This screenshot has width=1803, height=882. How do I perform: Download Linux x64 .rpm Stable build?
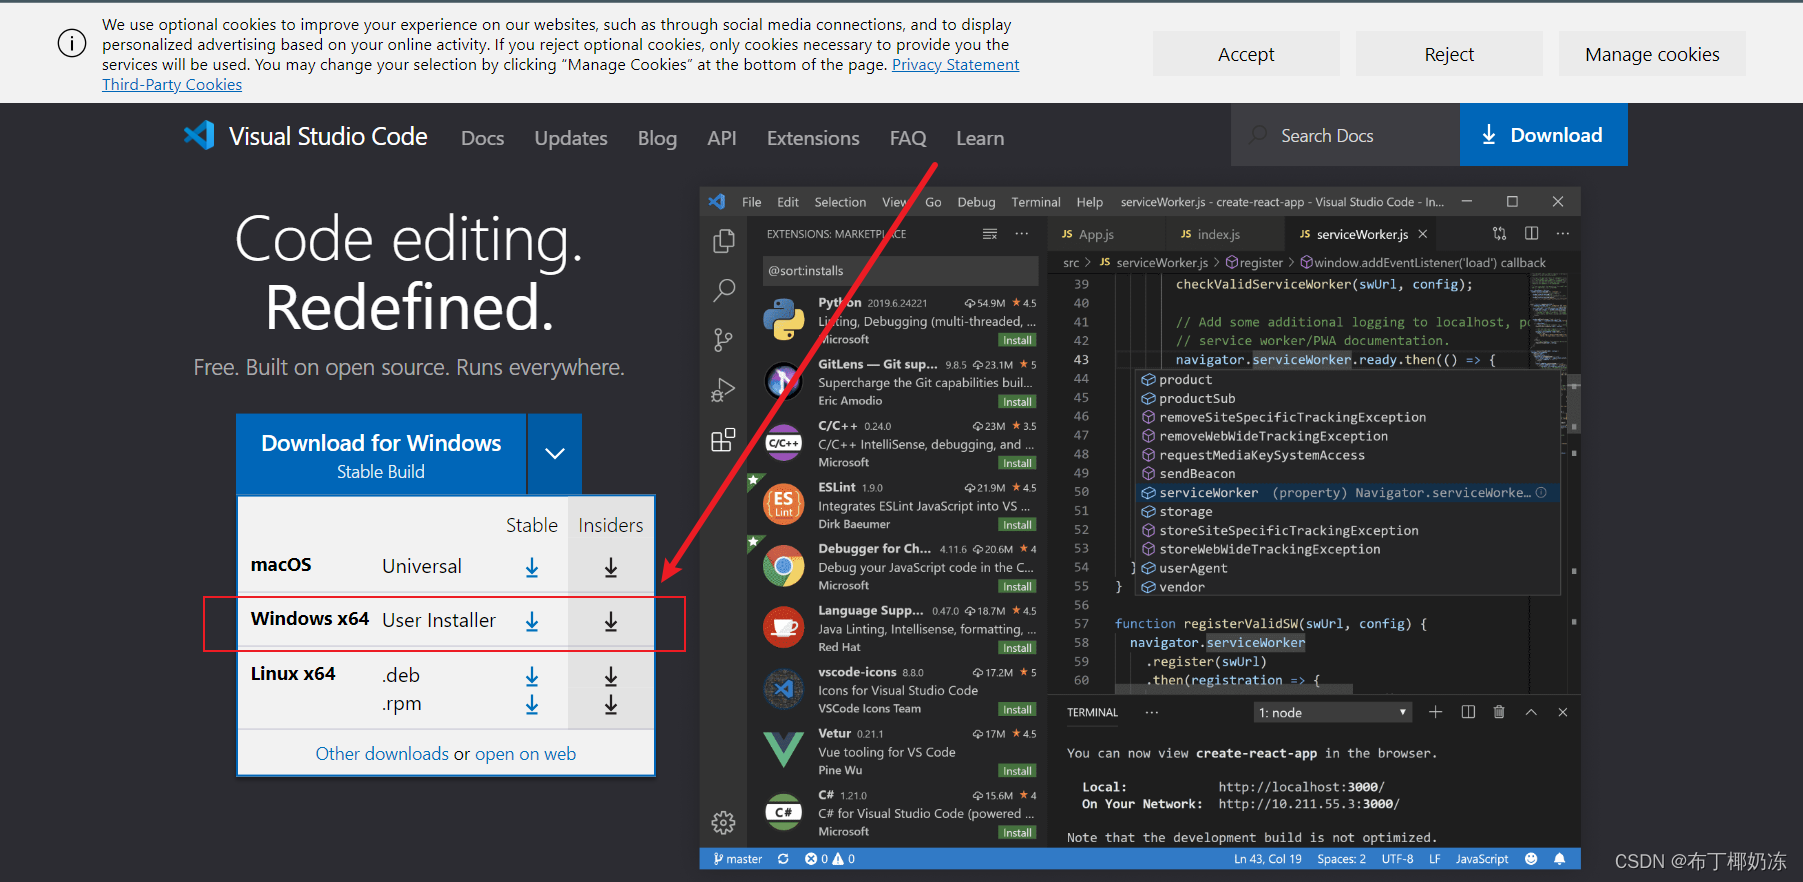(532, 705)
